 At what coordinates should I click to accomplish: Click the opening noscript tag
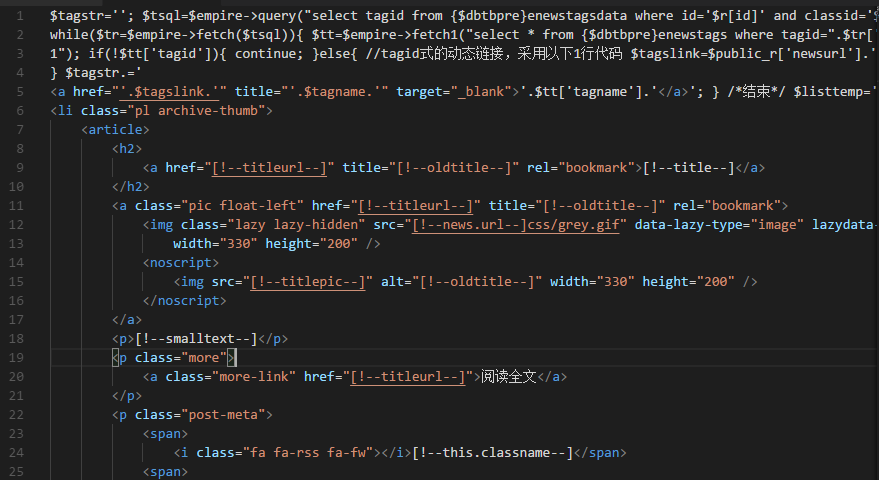point(181,263)
